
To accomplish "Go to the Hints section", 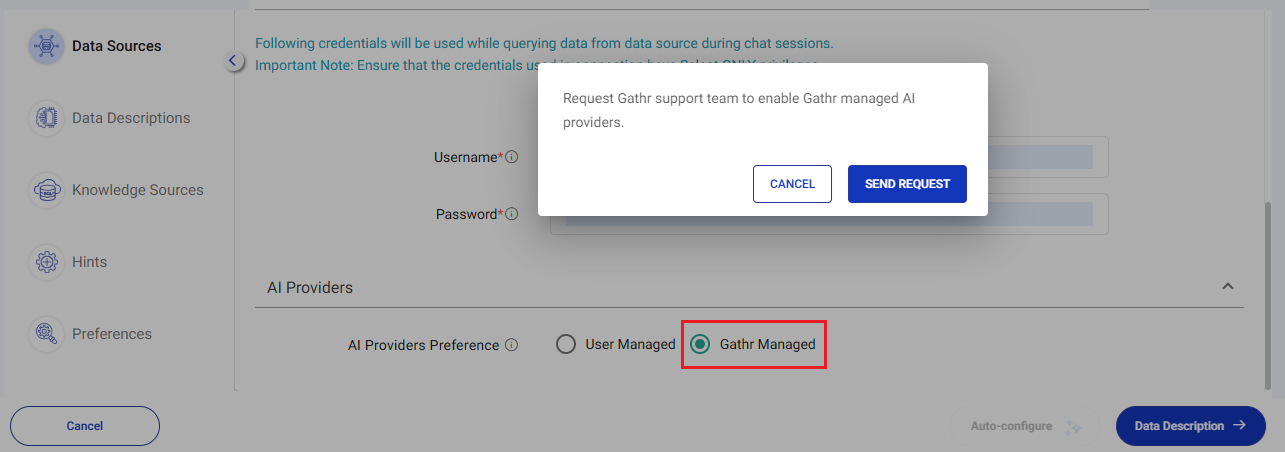I will 89,262.
